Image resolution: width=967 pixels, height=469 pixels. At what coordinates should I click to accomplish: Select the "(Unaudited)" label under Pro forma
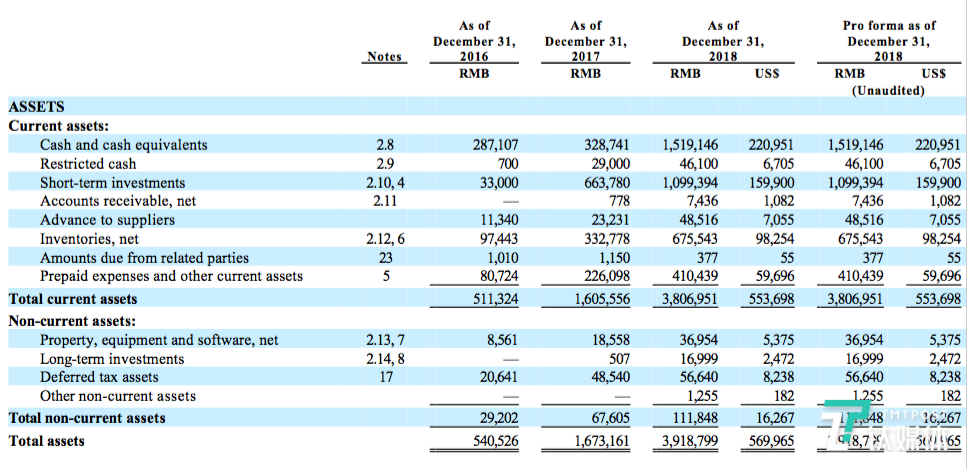click(x=888, y=90)
